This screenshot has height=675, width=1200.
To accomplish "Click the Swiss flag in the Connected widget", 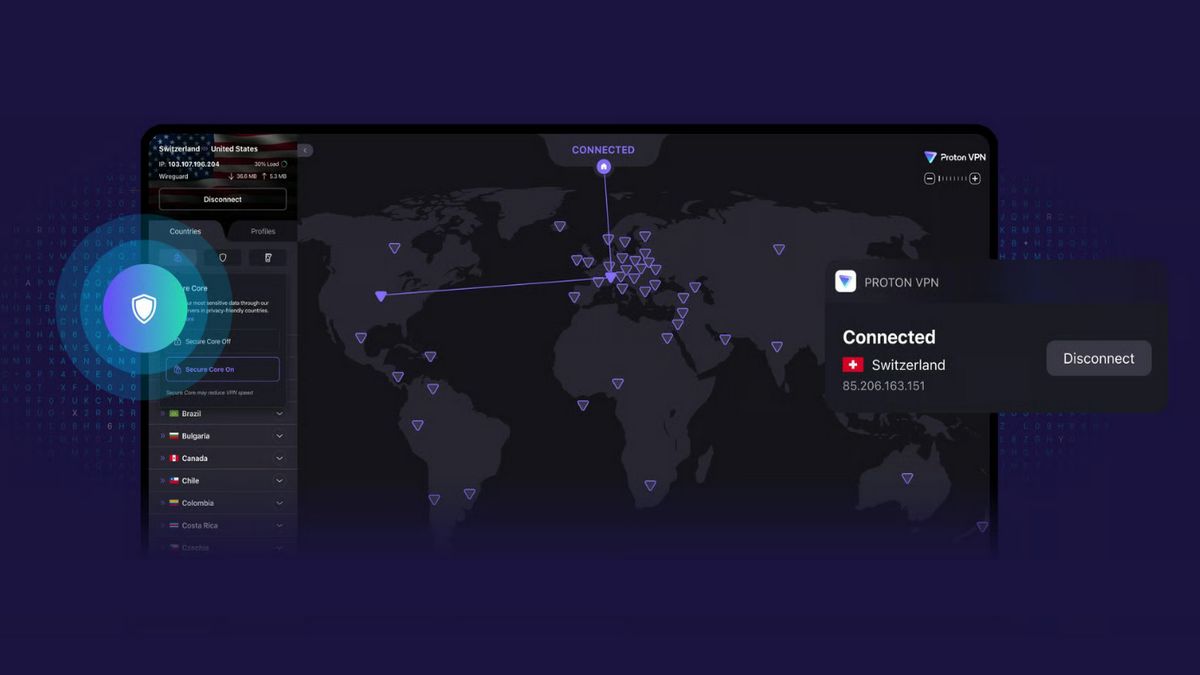I will tap(852, 365).
